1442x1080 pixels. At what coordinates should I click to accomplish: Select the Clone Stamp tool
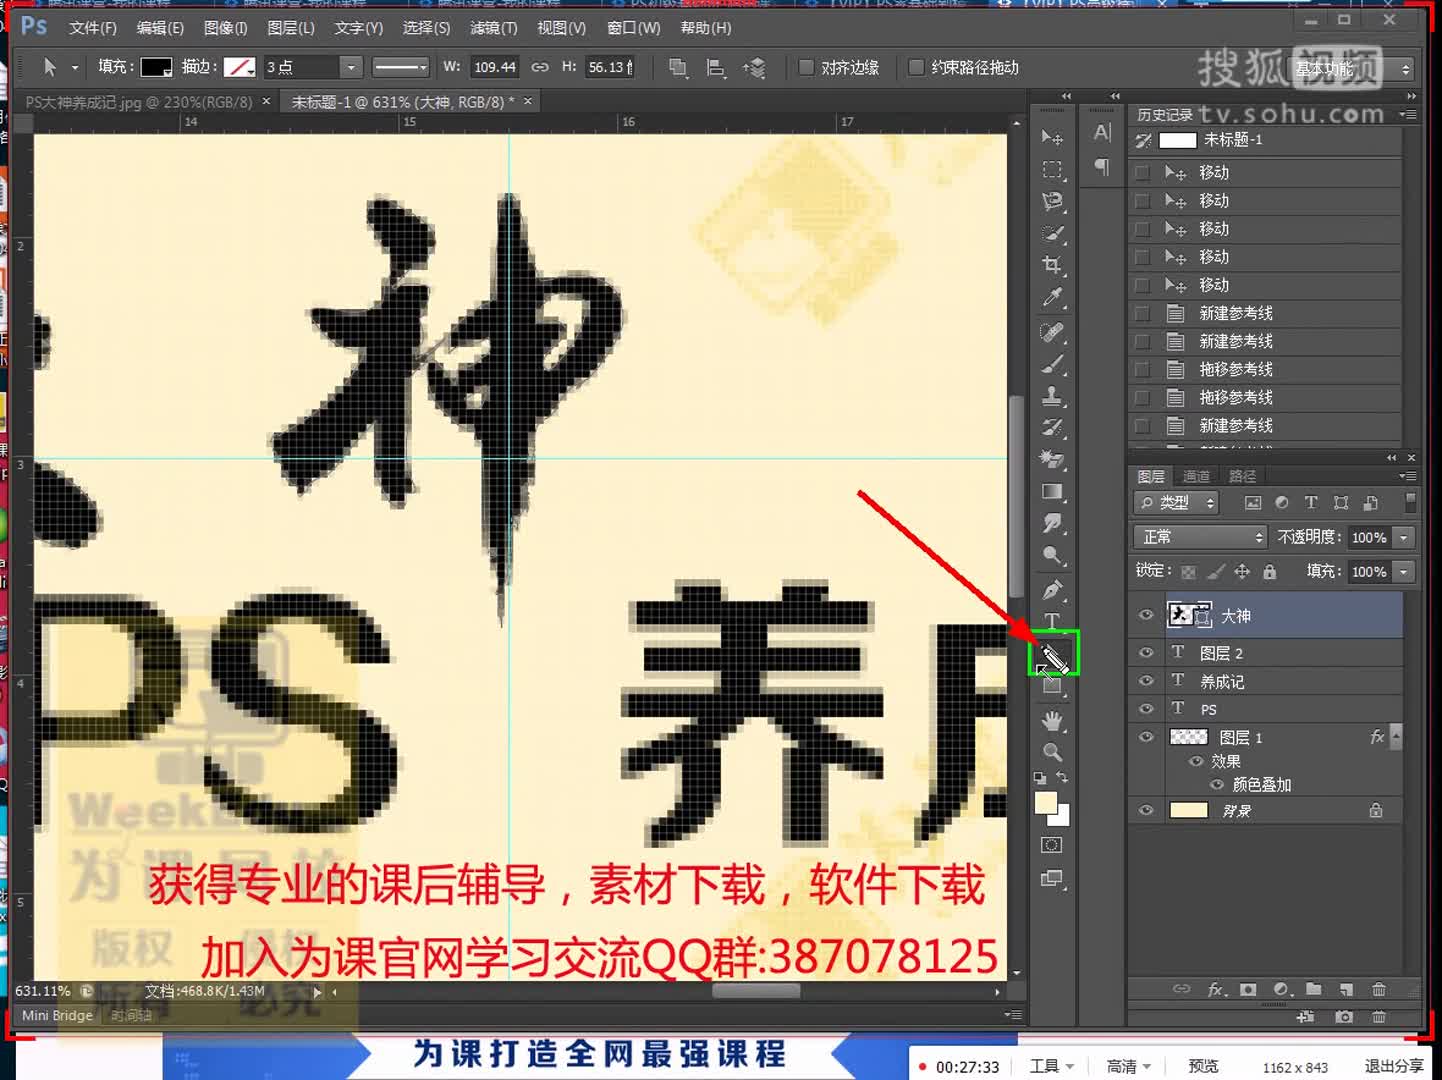click(x=1052, y=396)
